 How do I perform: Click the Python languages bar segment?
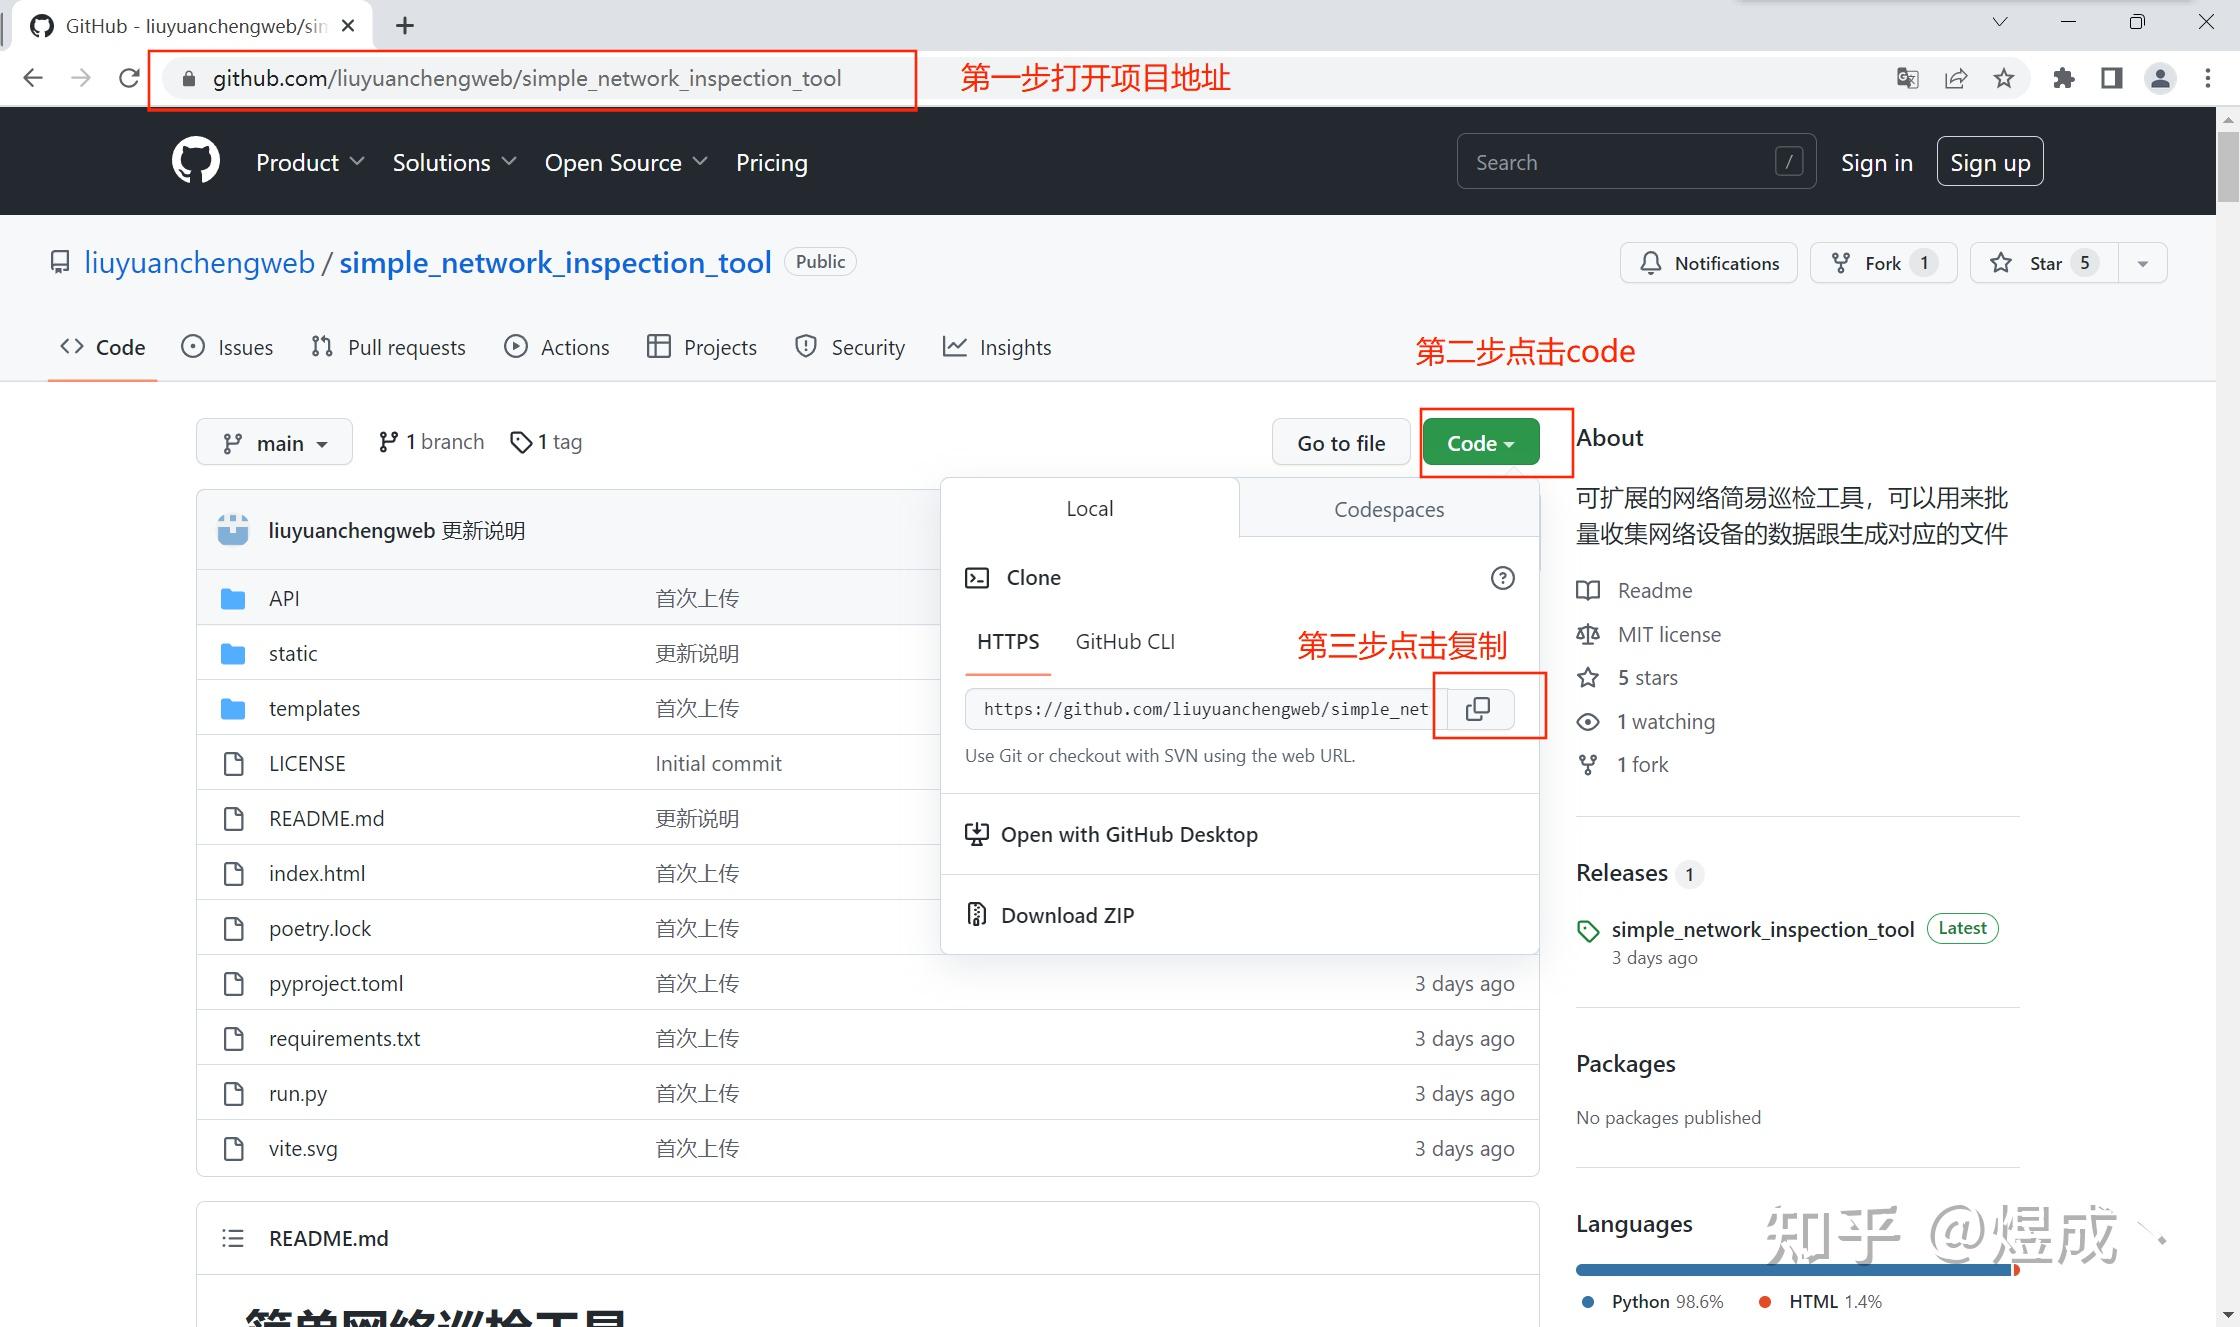coord(1790,1270)
